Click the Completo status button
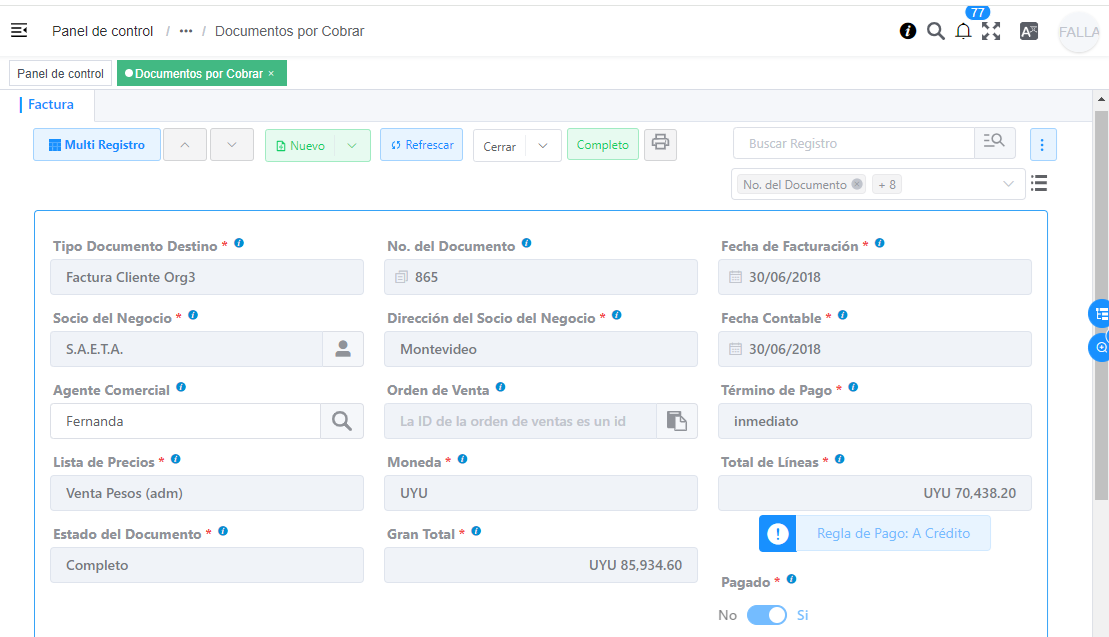The image size is (1109, 637). coord(603,144)
